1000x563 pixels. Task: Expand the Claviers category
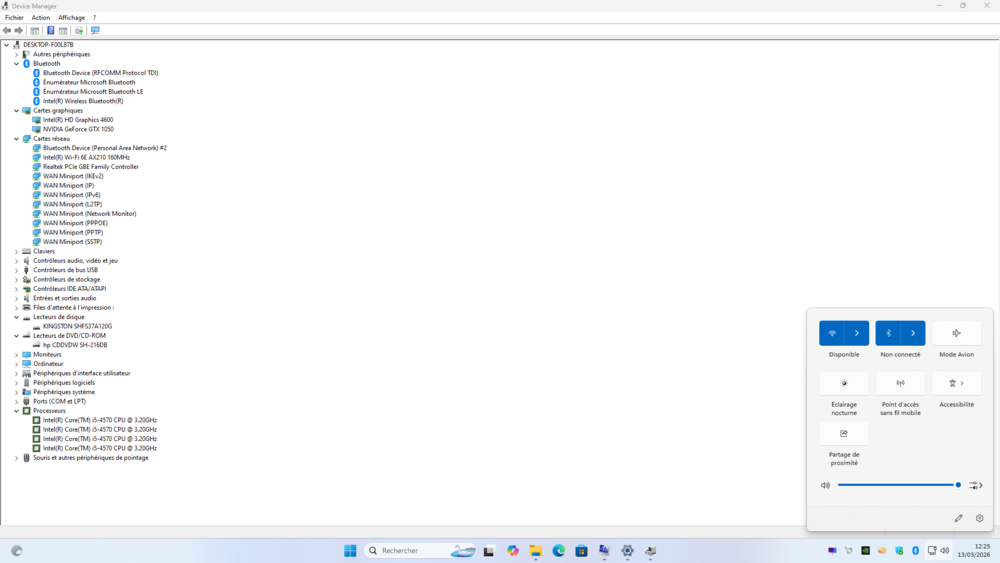point(16,251)
